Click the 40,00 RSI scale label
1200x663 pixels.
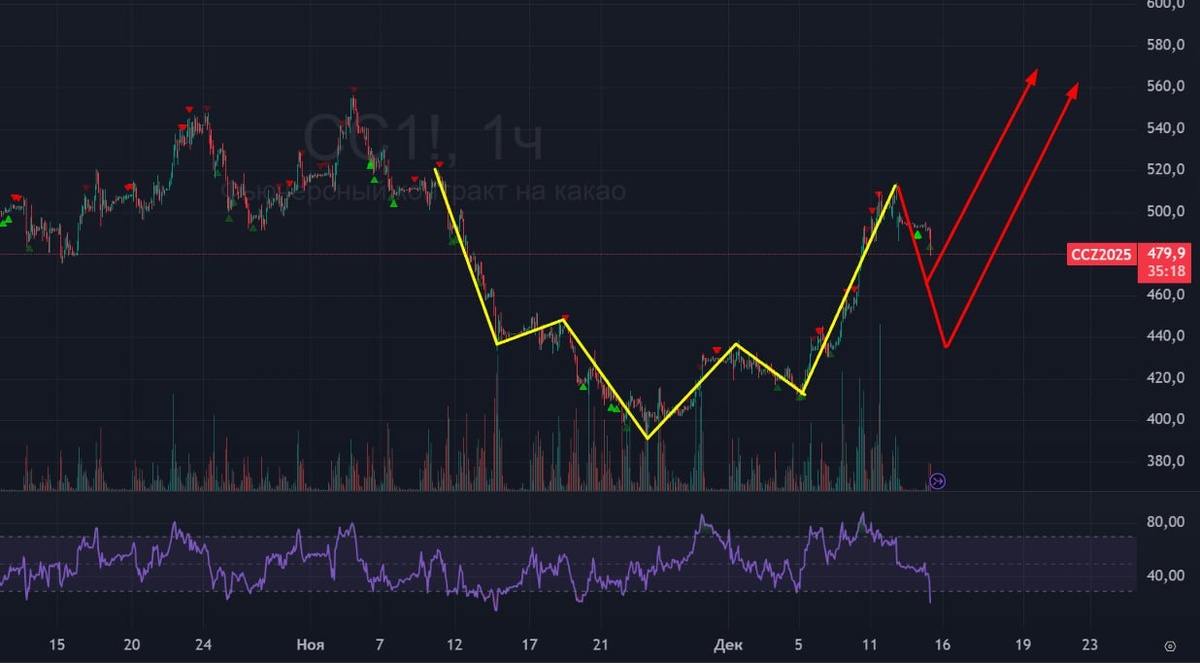coord(1165,576)
